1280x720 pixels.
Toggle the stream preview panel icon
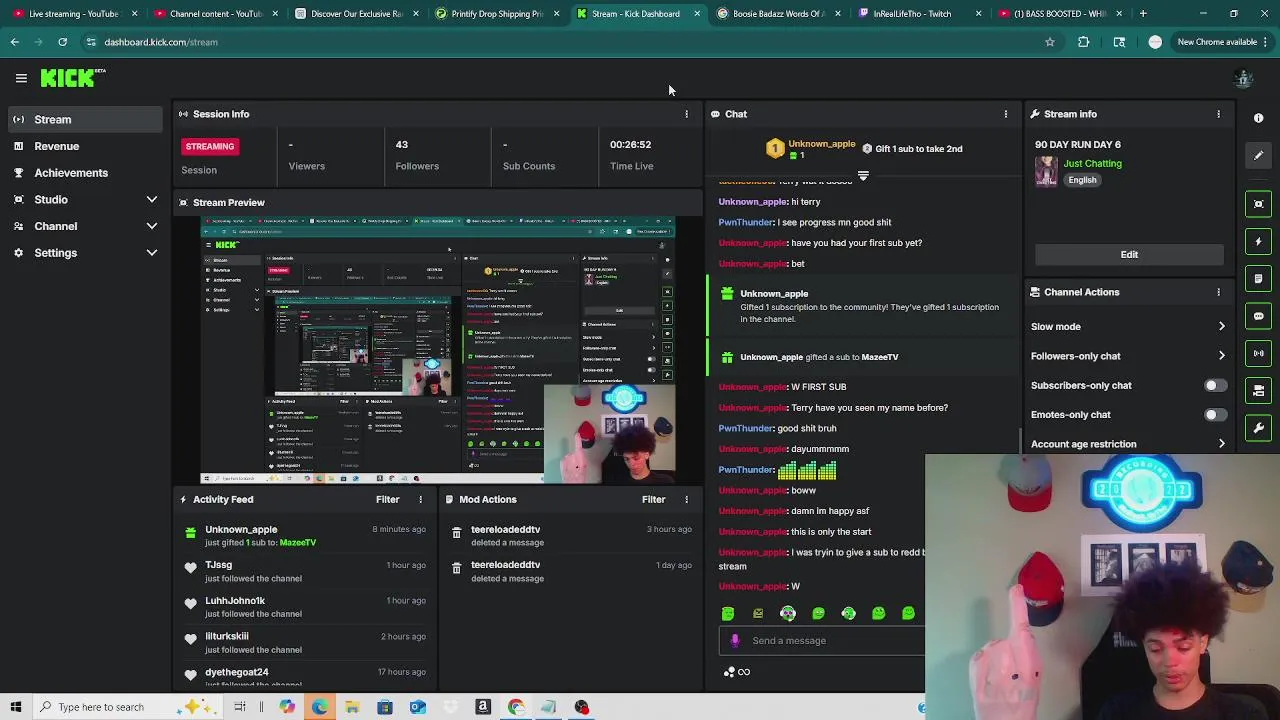[x=1258, y=204]
